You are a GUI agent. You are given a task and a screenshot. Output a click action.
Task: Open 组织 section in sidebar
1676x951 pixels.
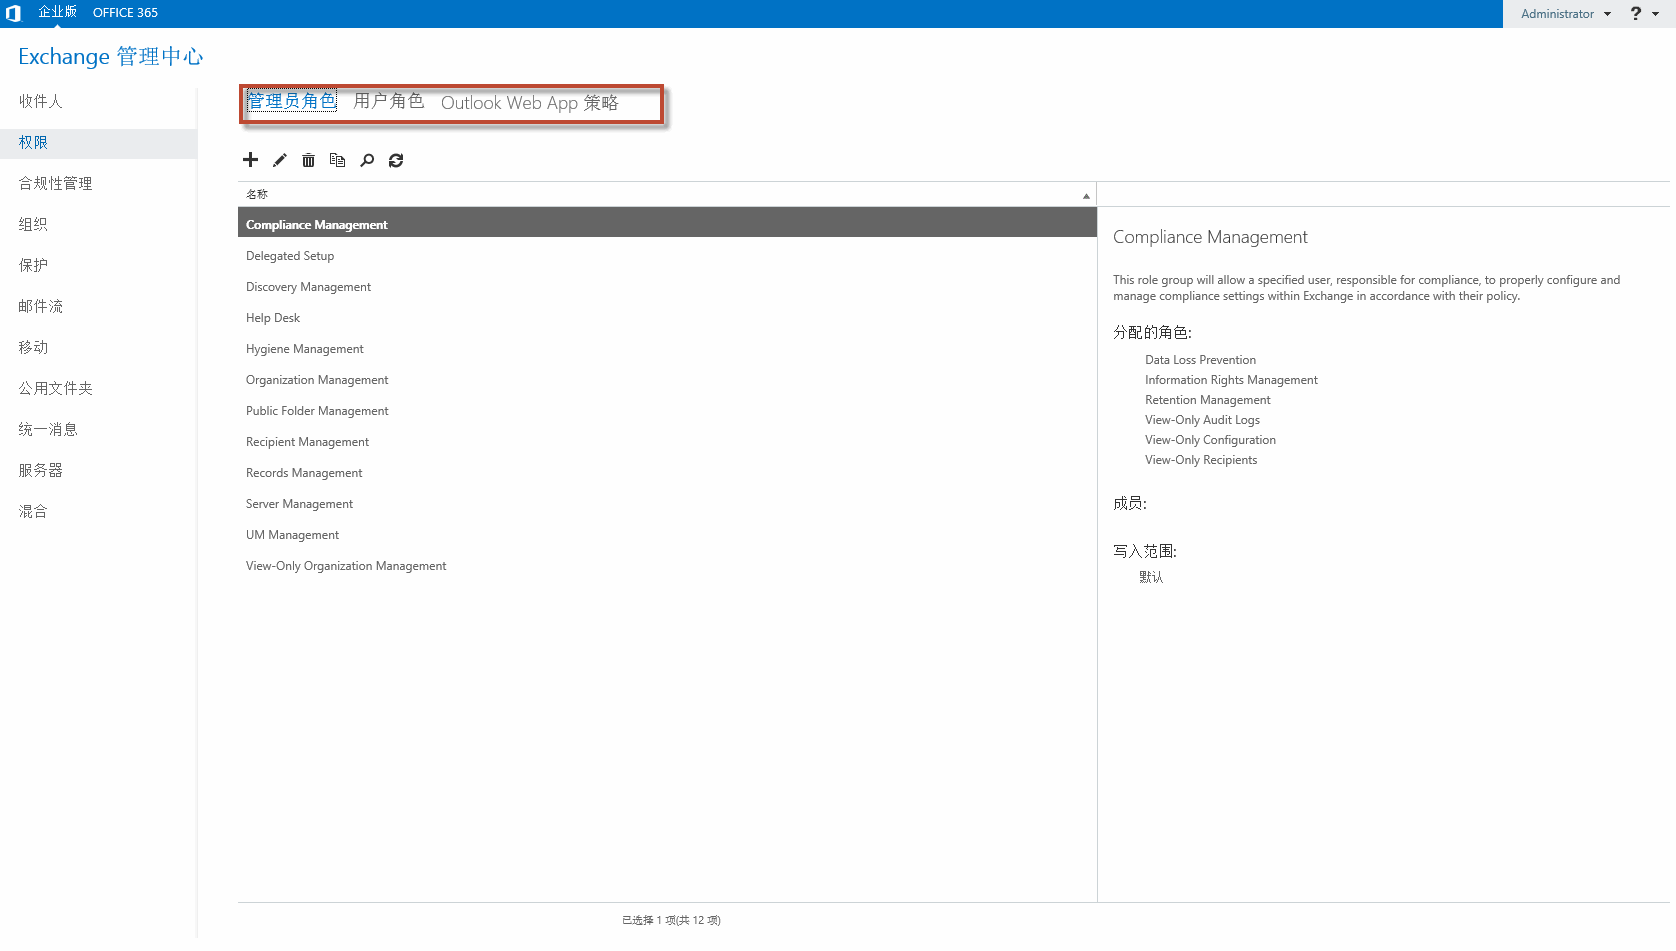tap(33, 224)
